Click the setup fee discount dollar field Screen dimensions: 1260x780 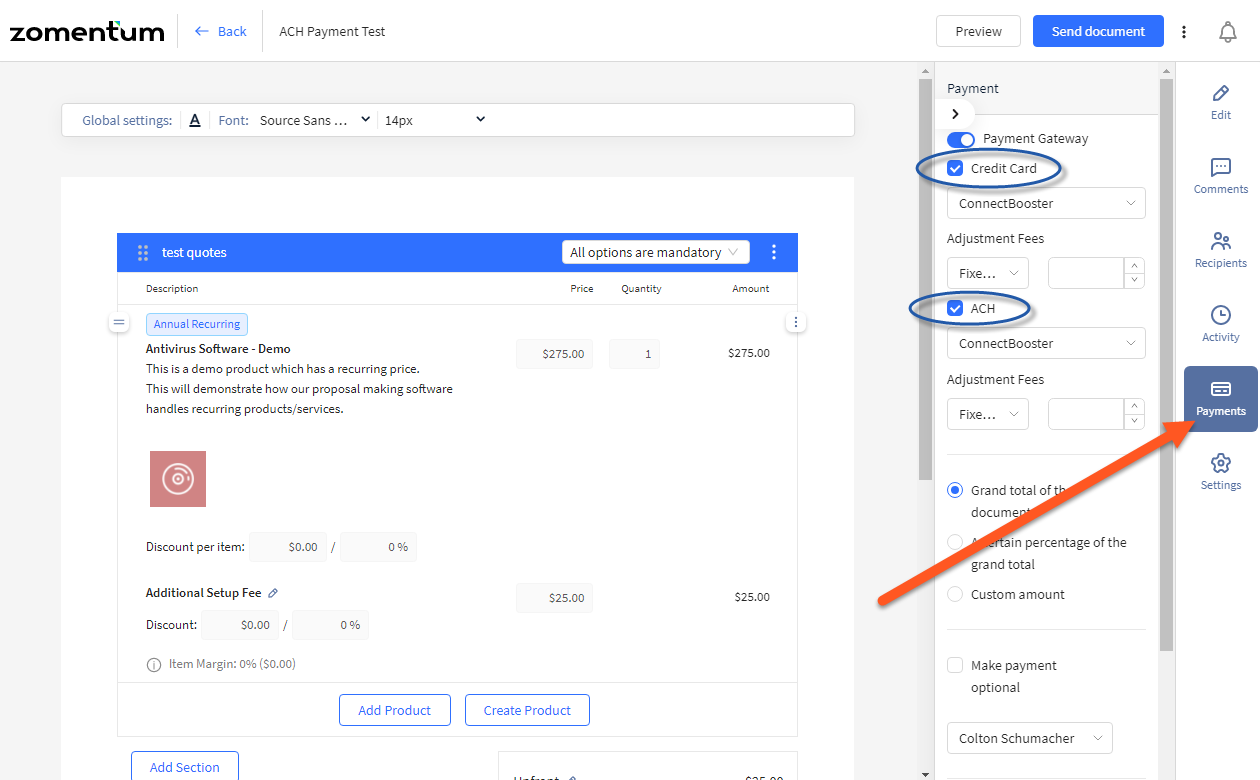coord(240,625)
